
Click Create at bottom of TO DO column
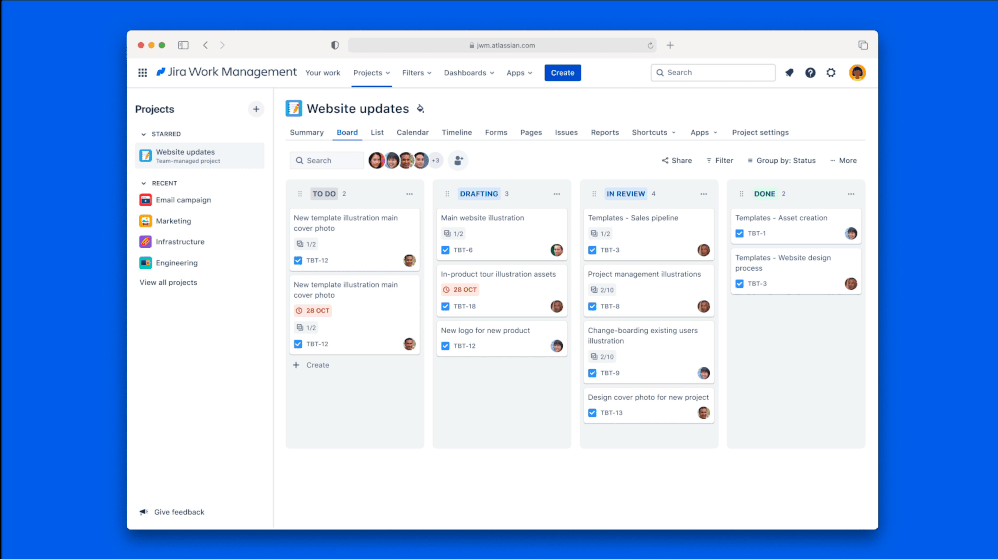[311, 365]
